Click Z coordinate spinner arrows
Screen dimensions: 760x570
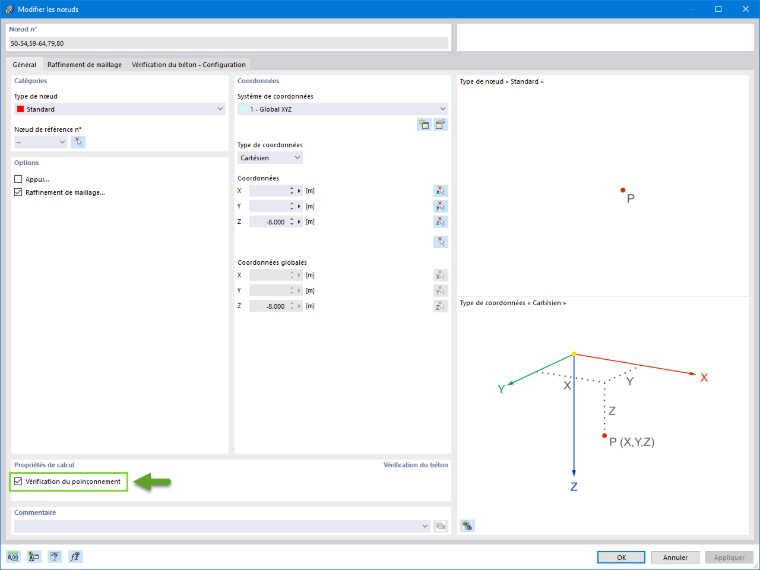(292, 222)
